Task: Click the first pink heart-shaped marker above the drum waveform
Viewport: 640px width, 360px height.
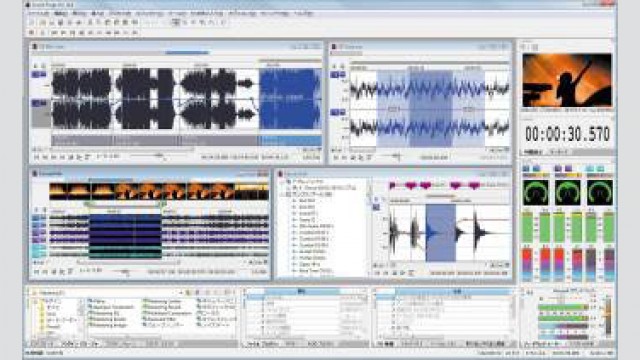Action: pyautogui.click(x=411, y=186)
